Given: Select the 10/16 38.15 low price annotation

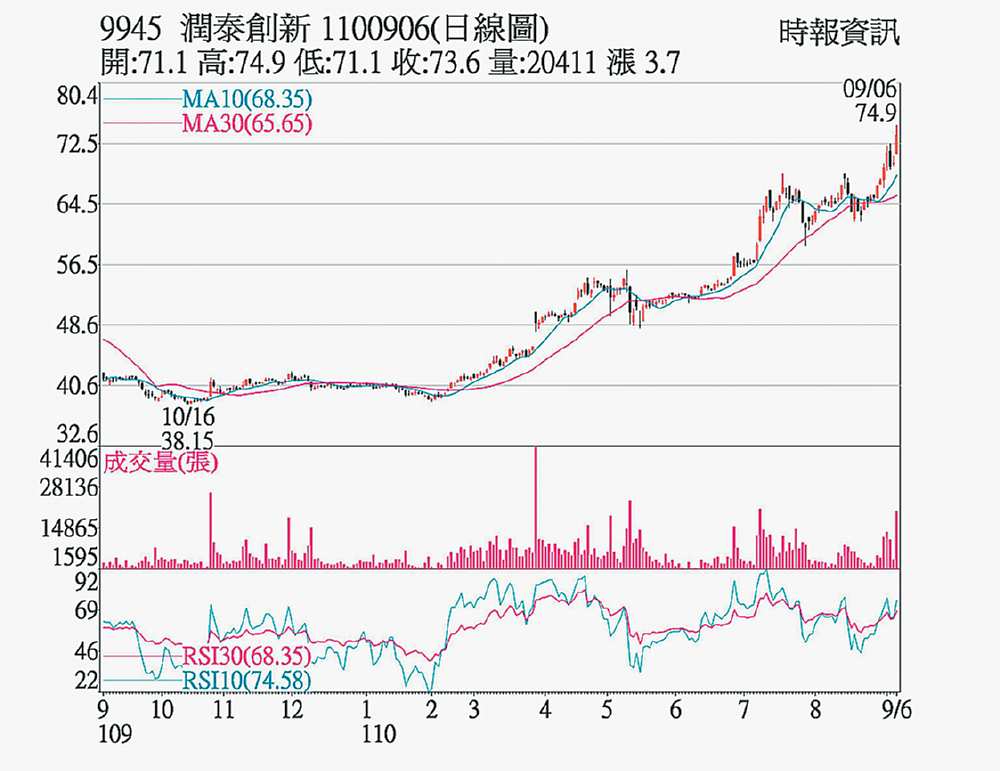Looking at the screenshot, I should (188, 424).
